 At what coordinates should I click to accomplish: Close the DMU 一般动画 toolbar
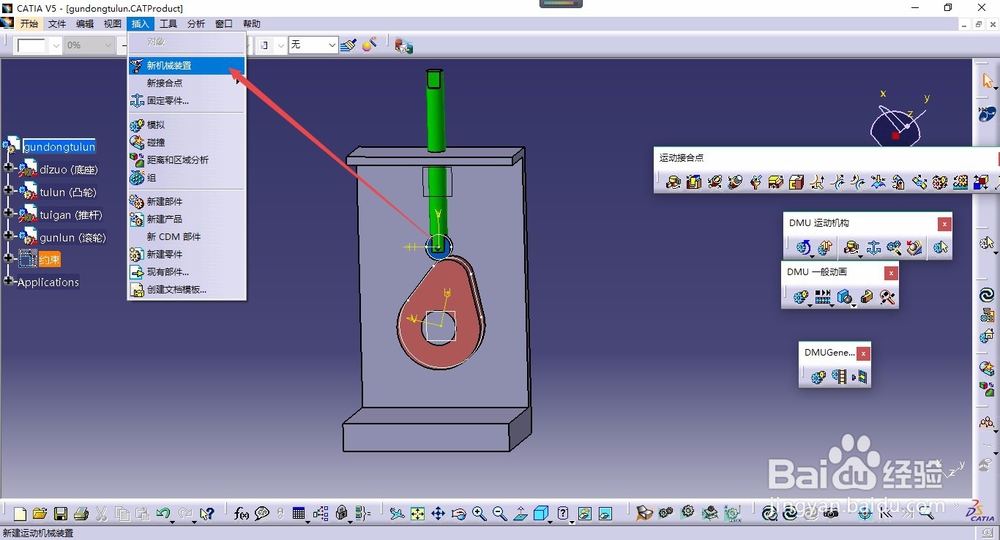[x=891, y=273]
